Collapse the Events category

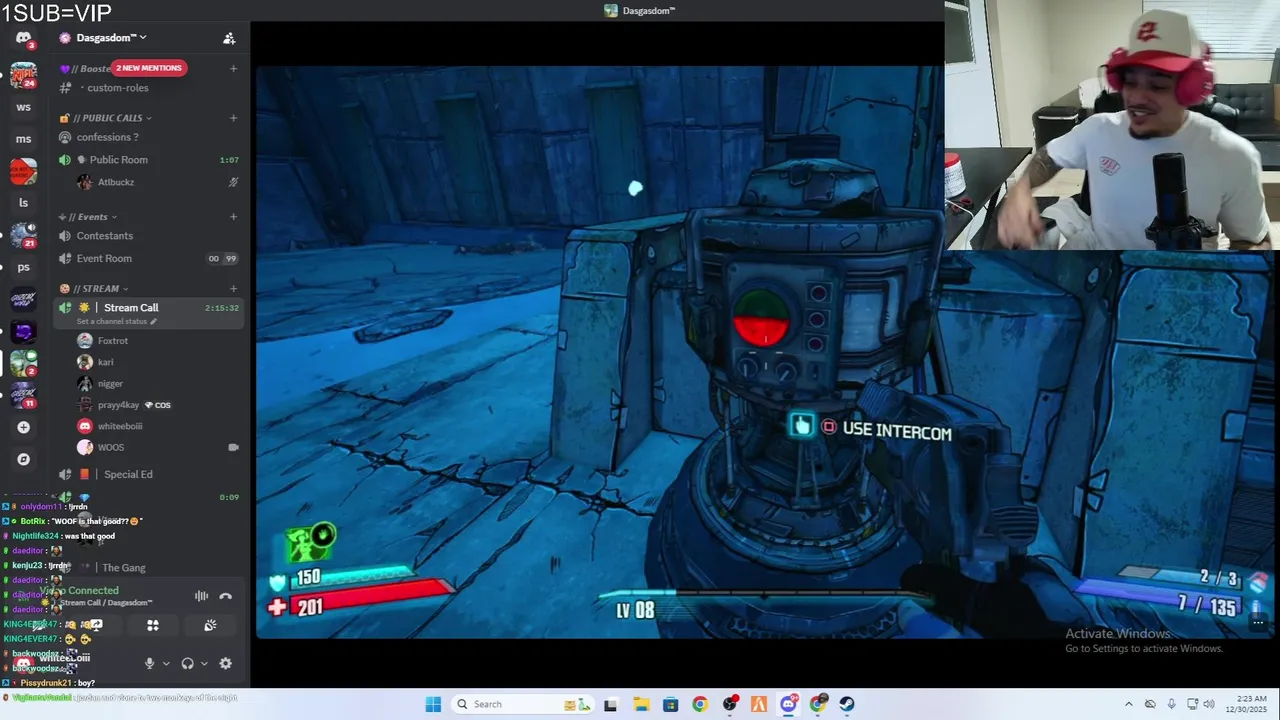pyautogui.click(x=93, y=217)
